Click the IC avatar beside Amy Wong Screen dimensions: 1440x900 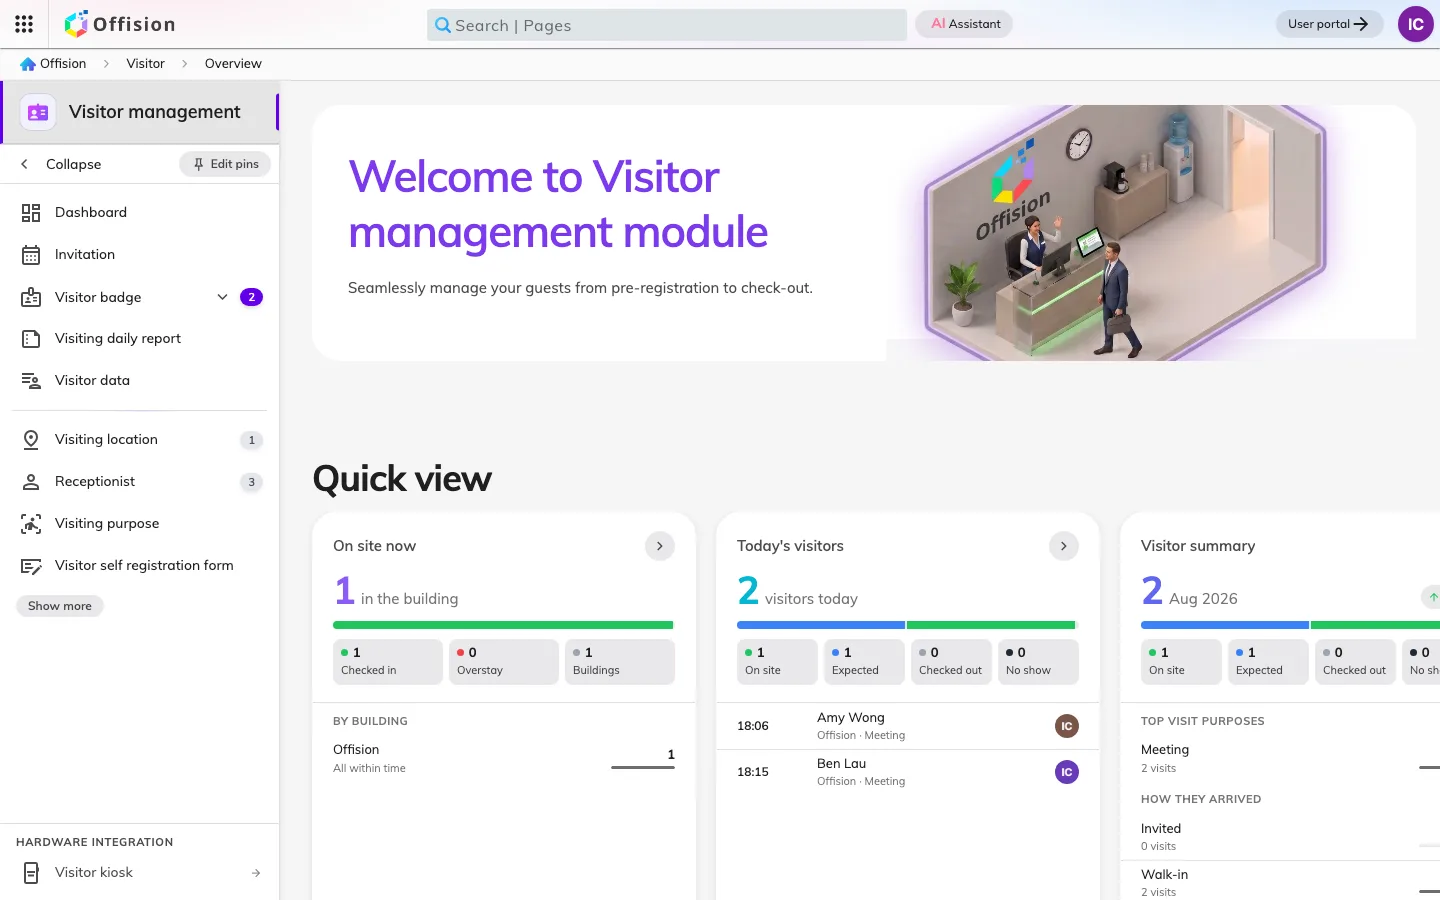[x=1067, y=726]
